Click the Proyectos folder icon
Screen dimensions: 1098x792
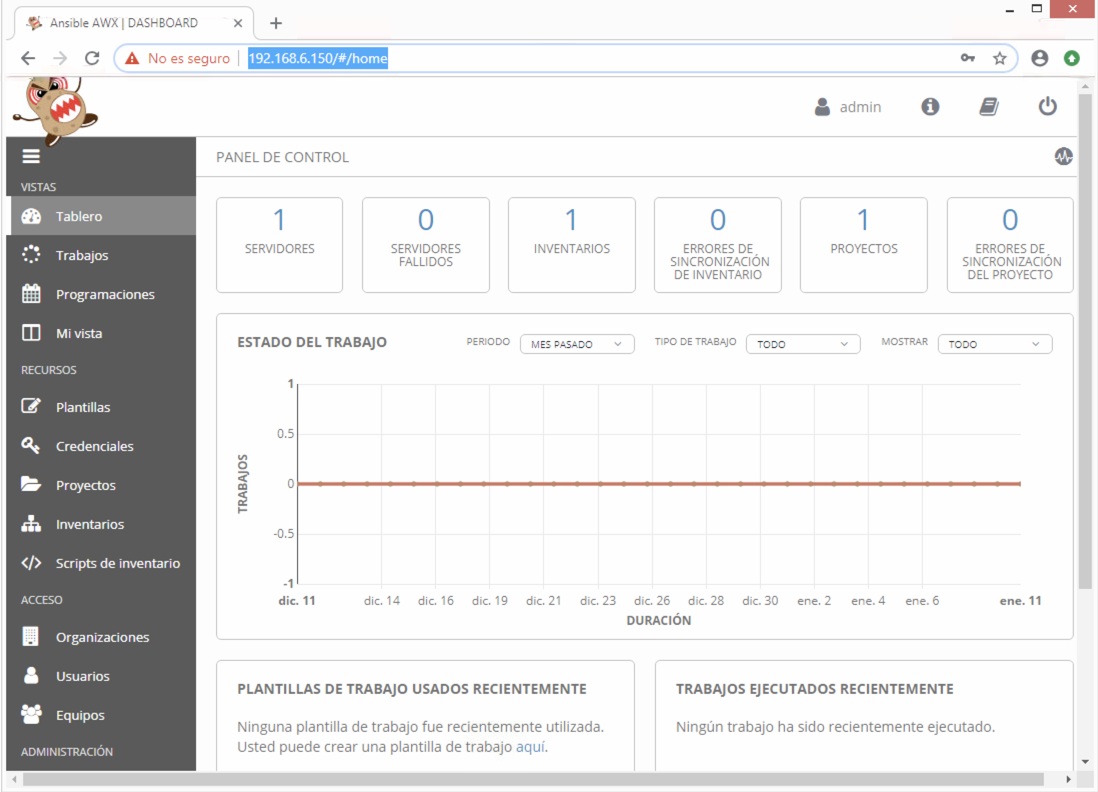31,485
